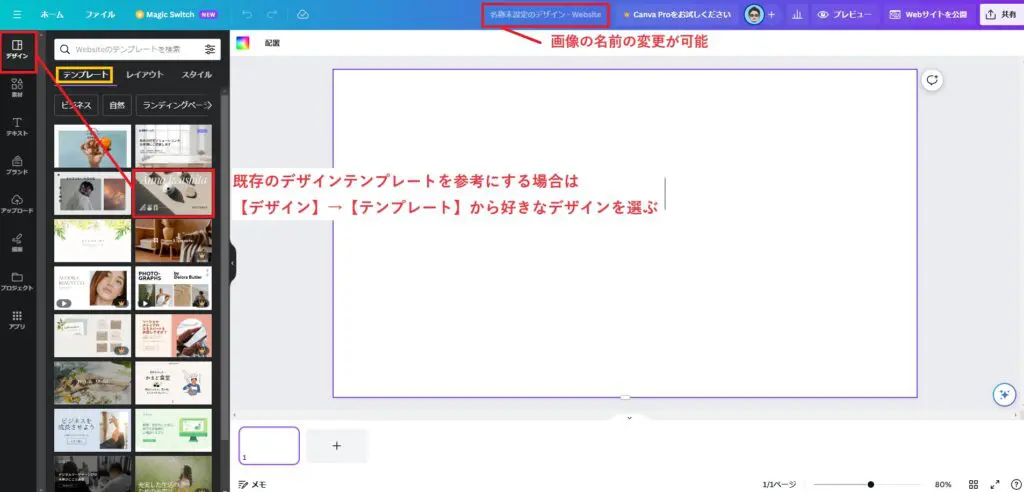Screen dimensions: 1024x492
Task: Open メモ notes
Action: tap(253, 484)
